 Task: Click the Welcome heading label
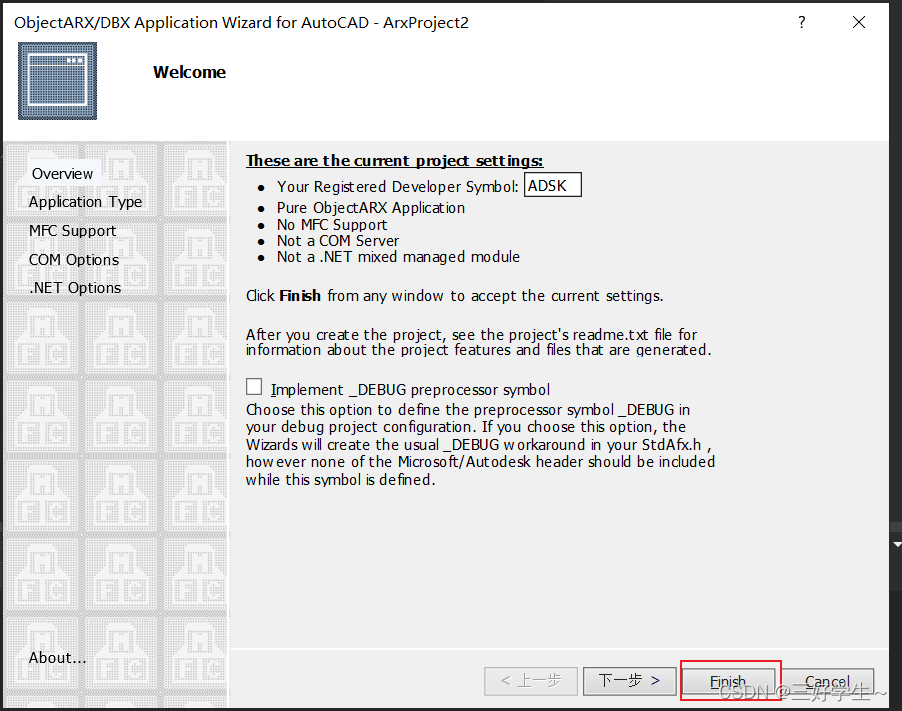click(189, 72)
